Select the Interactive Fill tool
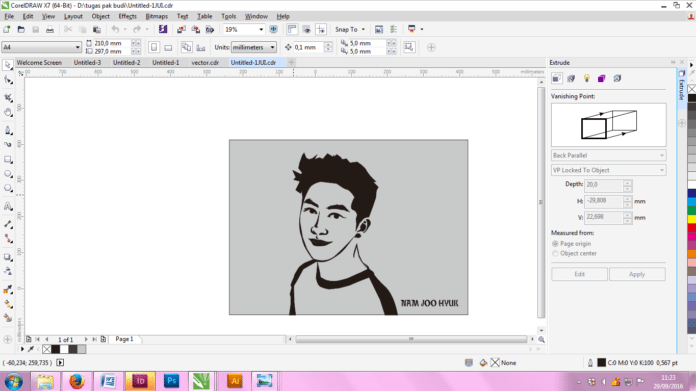Image resolution: width=696 pixels, height=391 pixels. [8, 304]
